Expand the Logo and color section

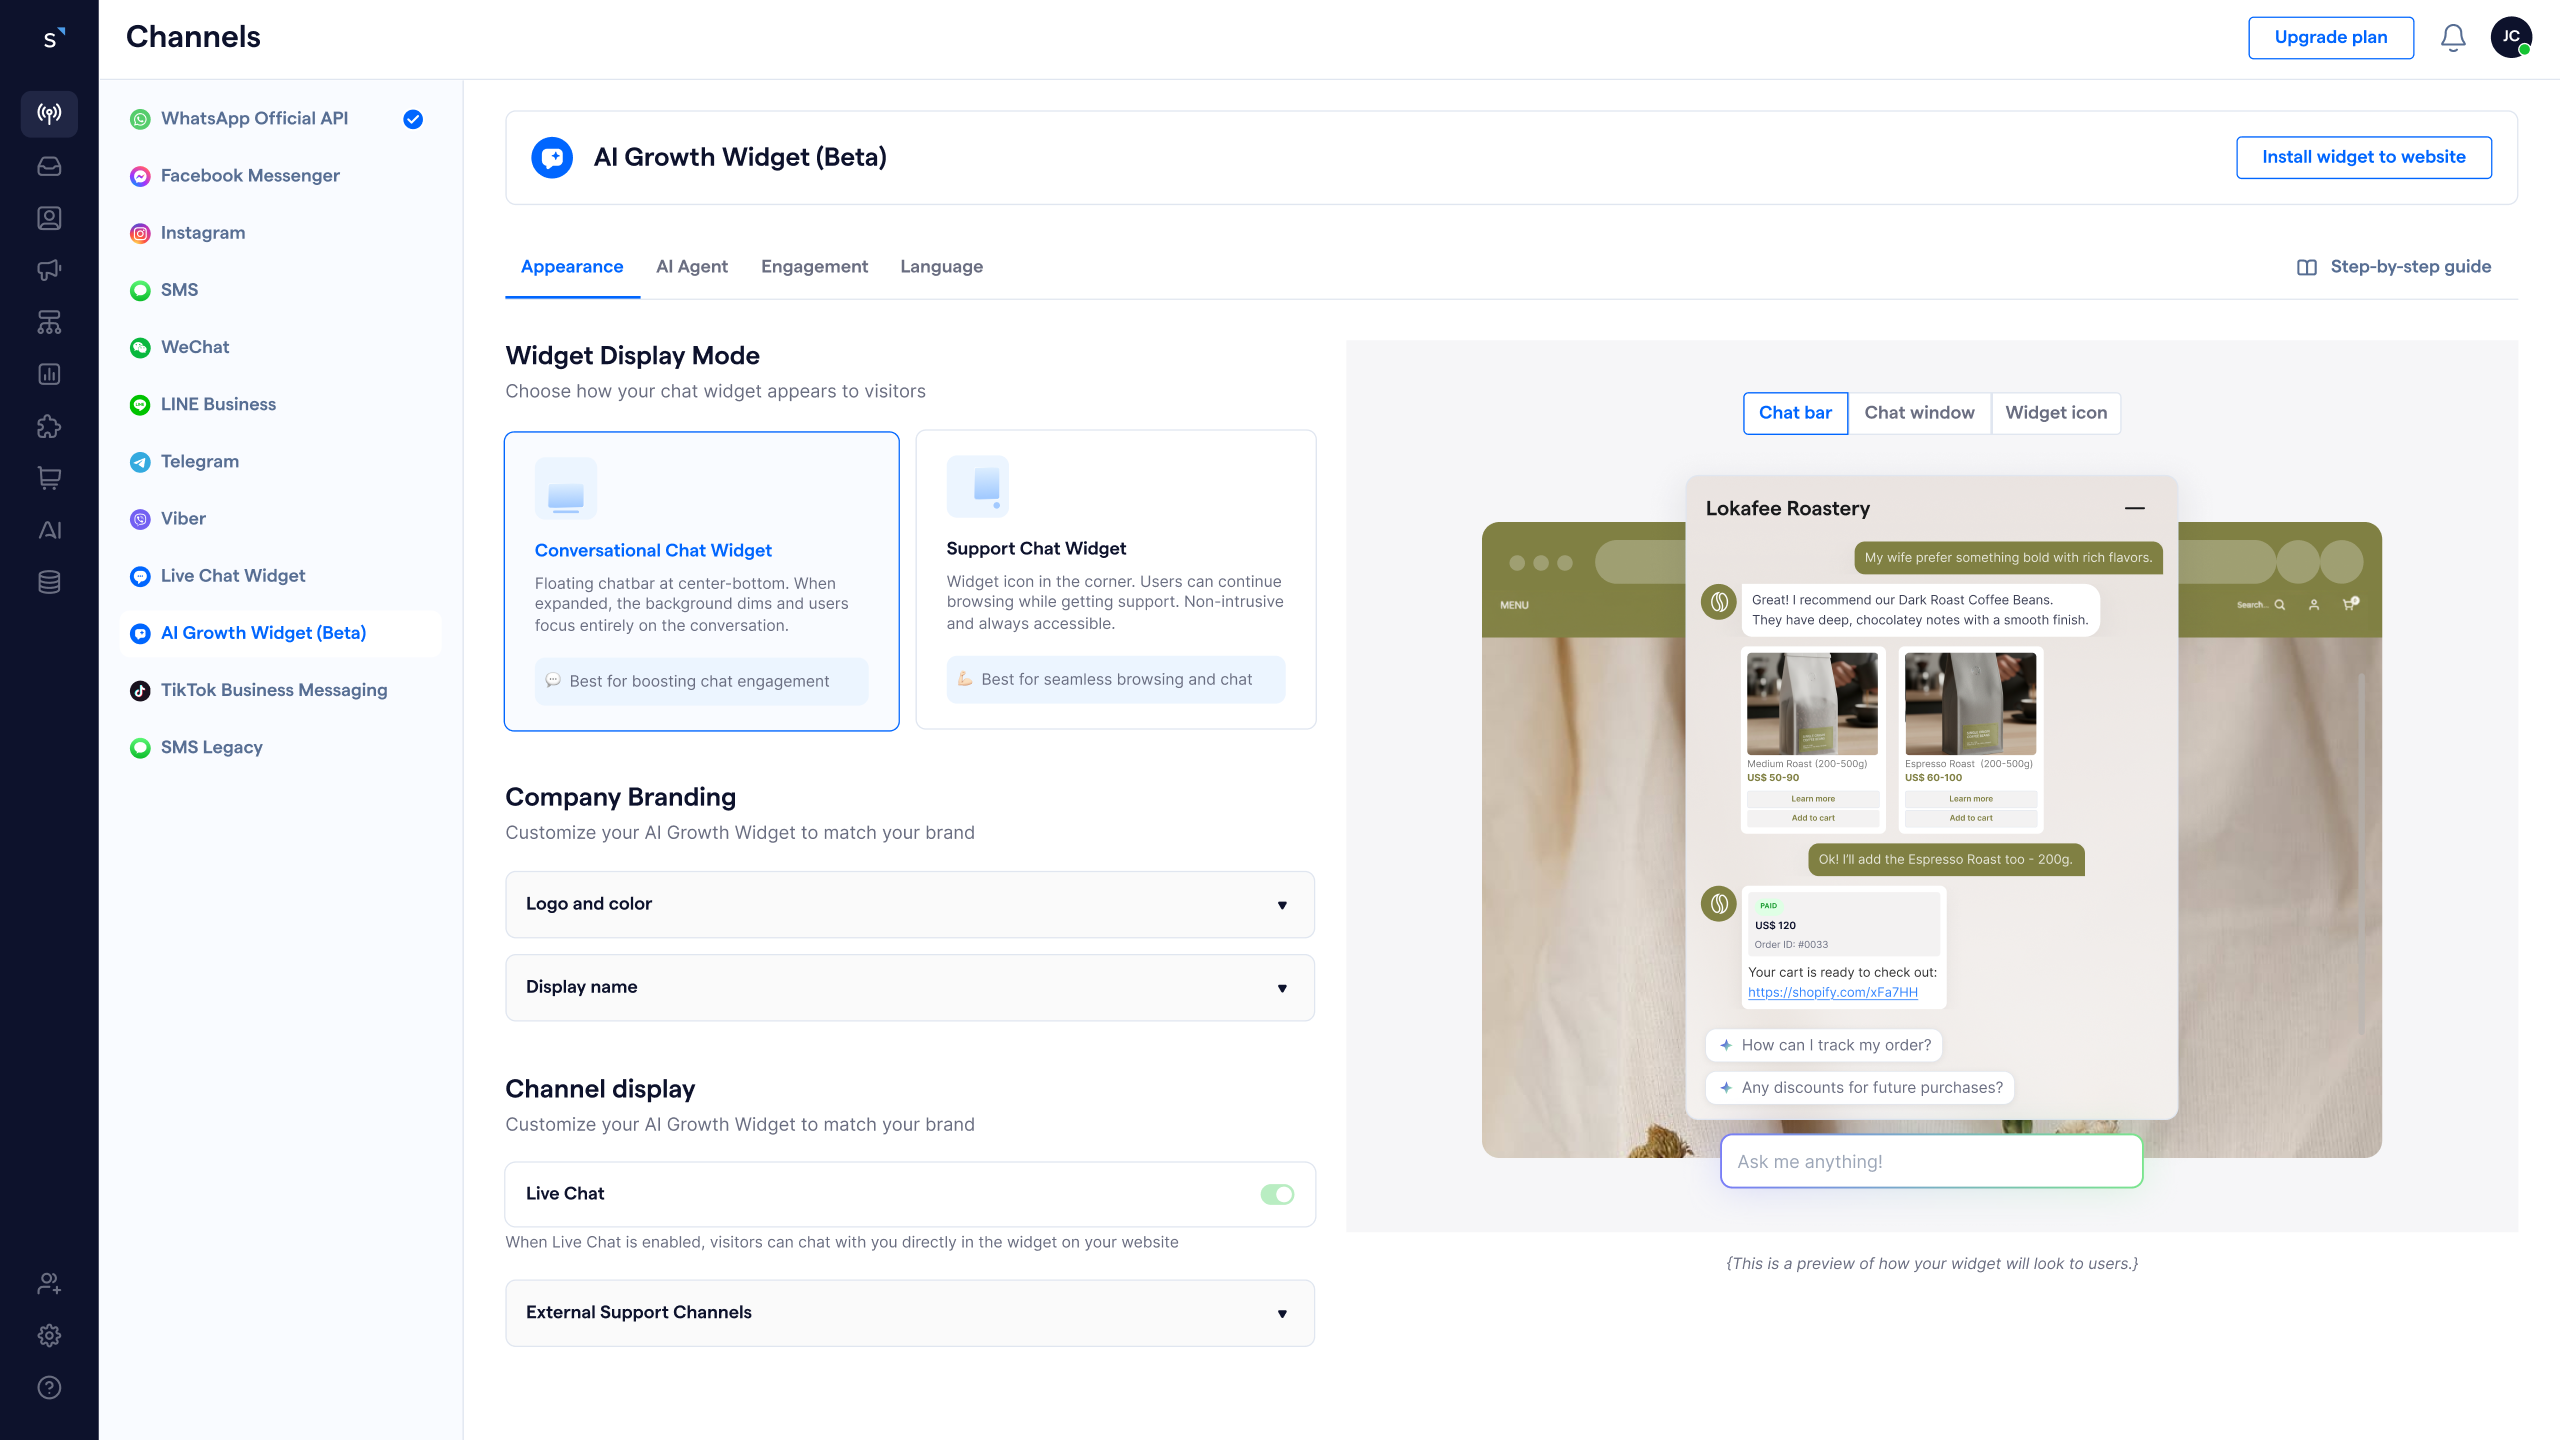pos(909,904)
